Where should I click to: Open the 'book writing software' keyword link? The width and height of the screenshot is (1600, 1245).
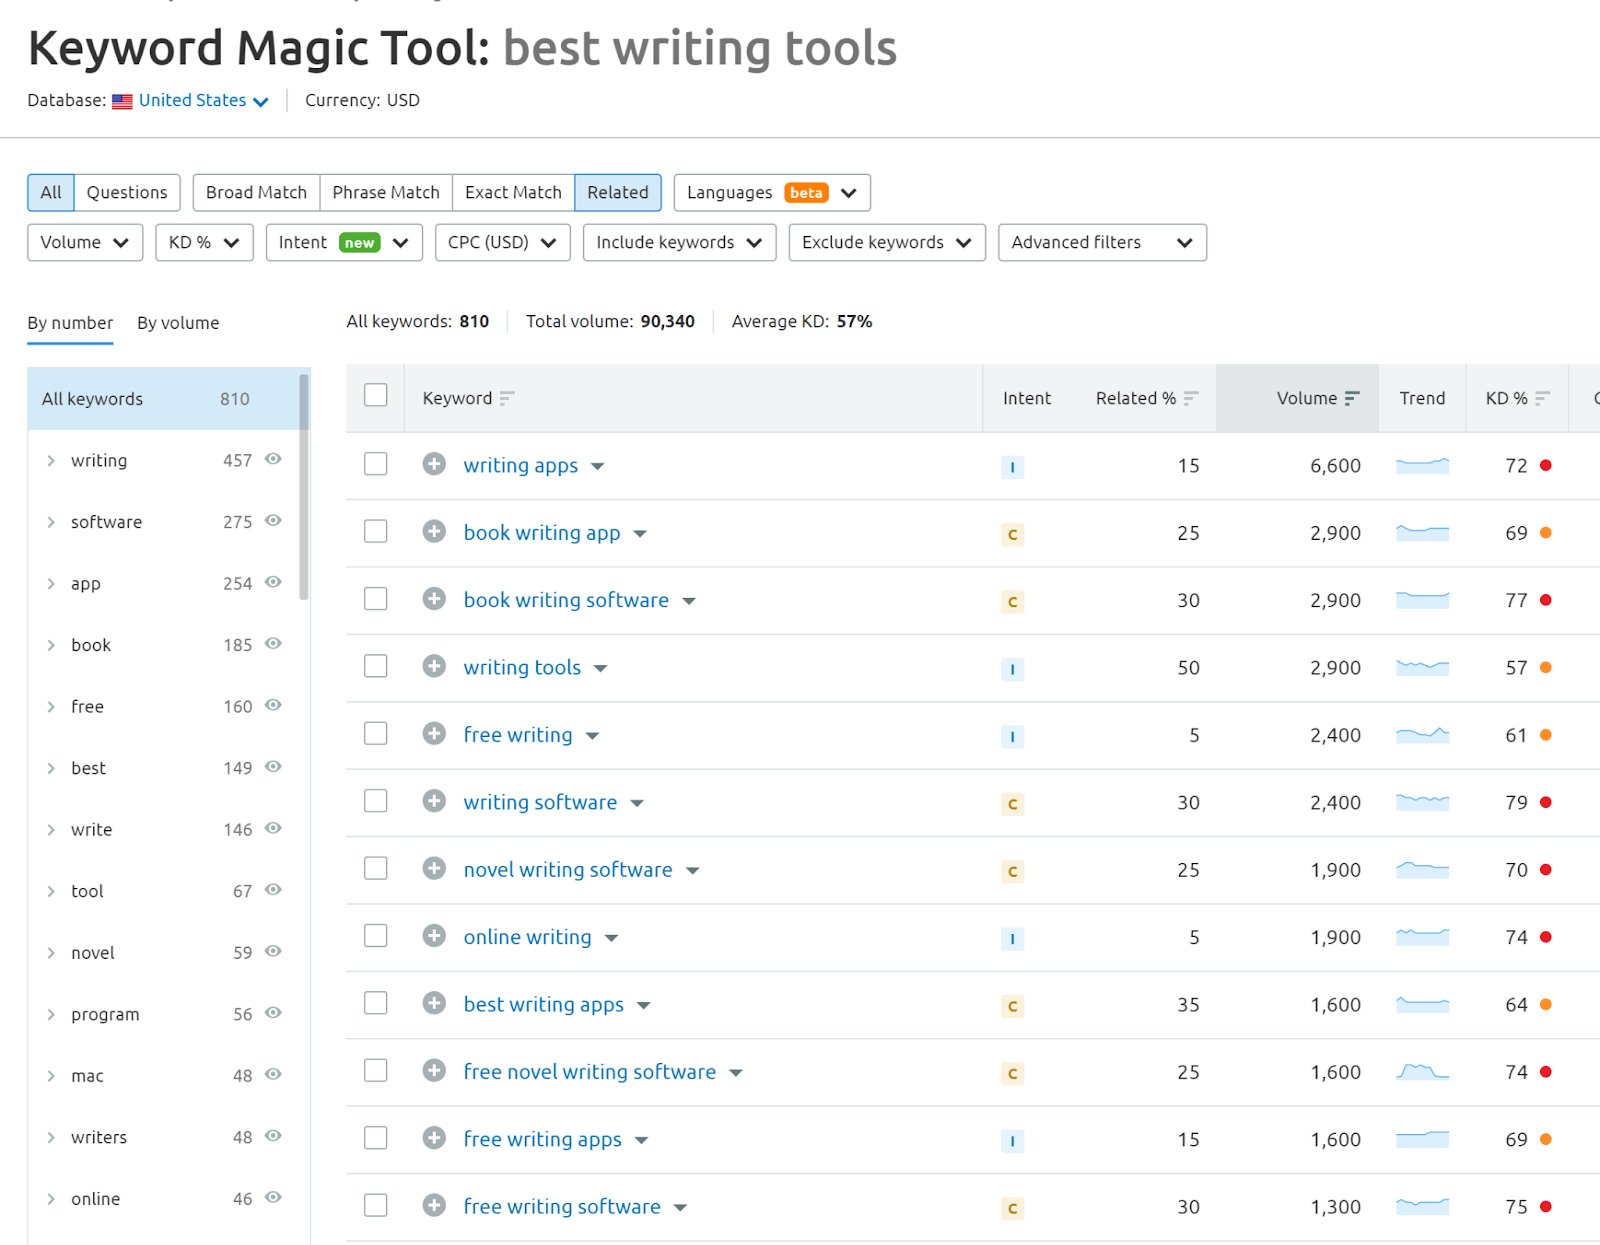point(566,600)
